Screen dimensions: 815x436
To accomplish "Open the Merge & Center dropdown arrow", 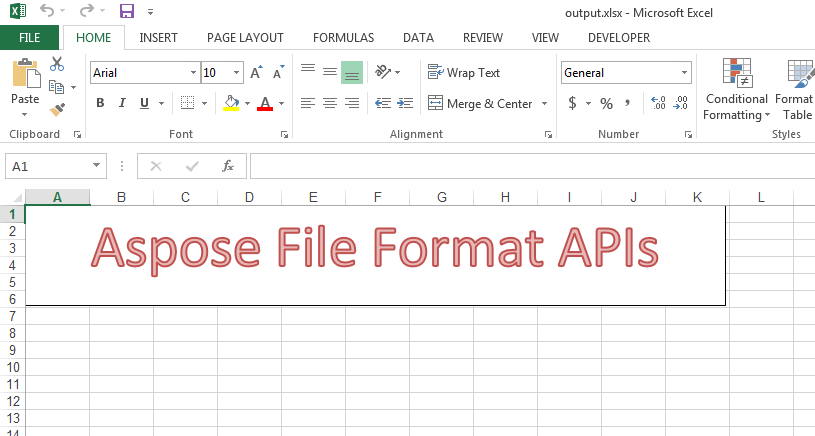I will [x=545, y=104].
